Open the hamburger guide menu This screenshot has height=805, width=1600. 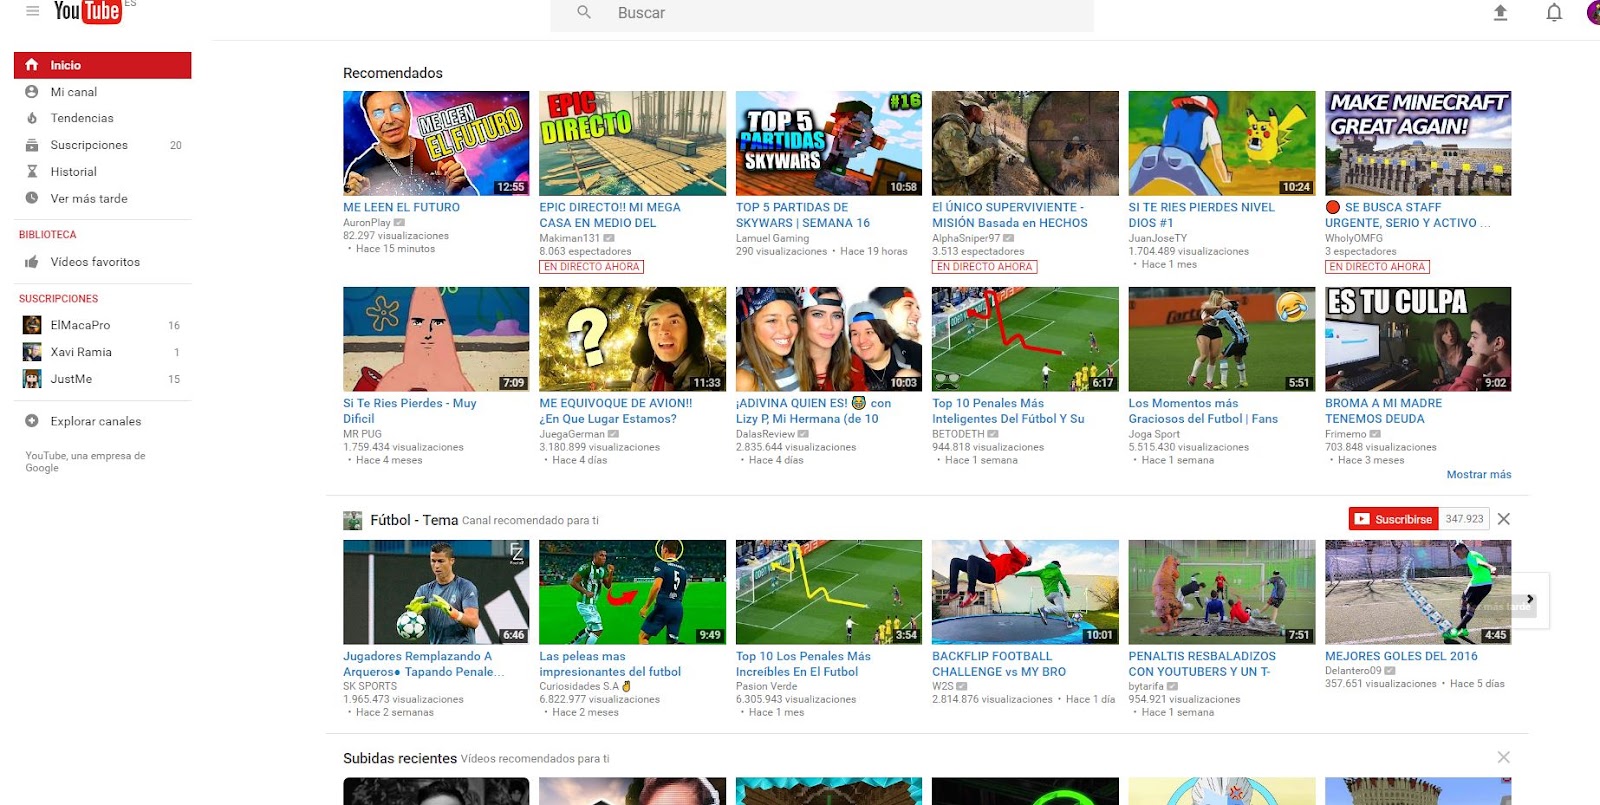33,11
